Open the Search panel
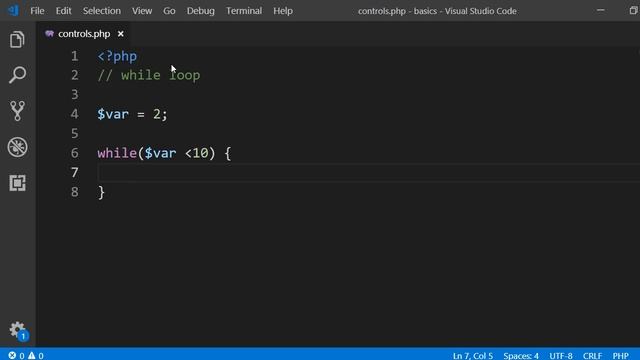Screen dimensions: 640x360 [x=17, y=75]
